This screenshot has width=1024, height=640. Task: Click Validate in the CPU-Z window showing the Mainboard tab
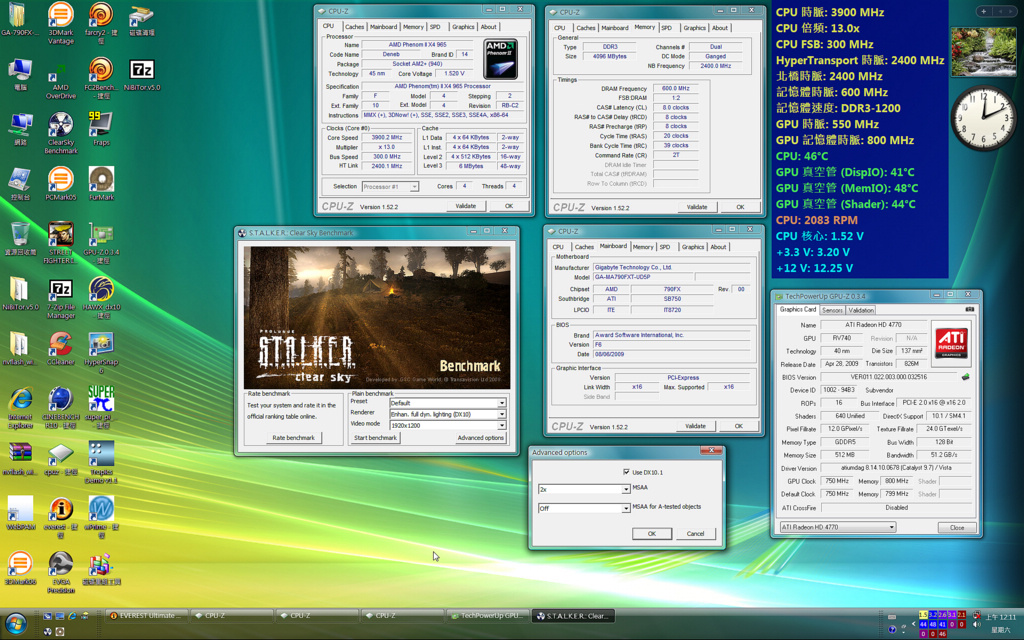tap(696, 426)
